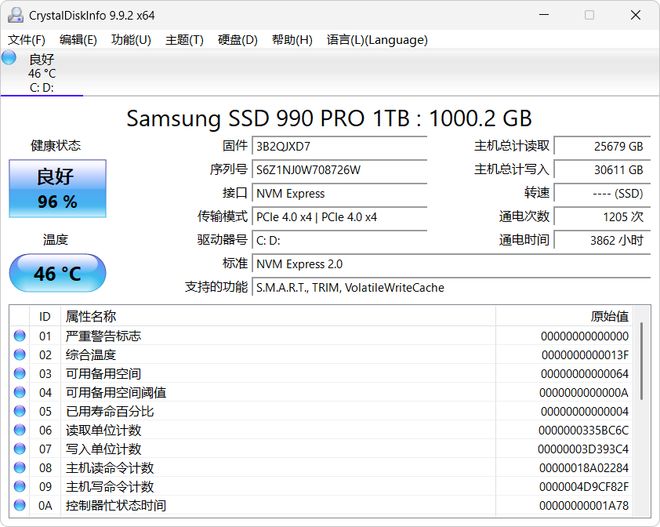Select the 已用寿命百分比 attribute name
The height and width of the screenshot is (527, 660).
[110, 411]
